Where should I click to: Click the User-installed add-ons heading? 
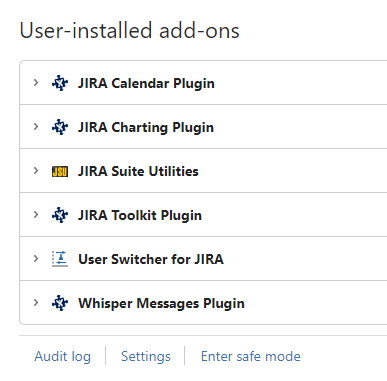click(x=129, y=31)
